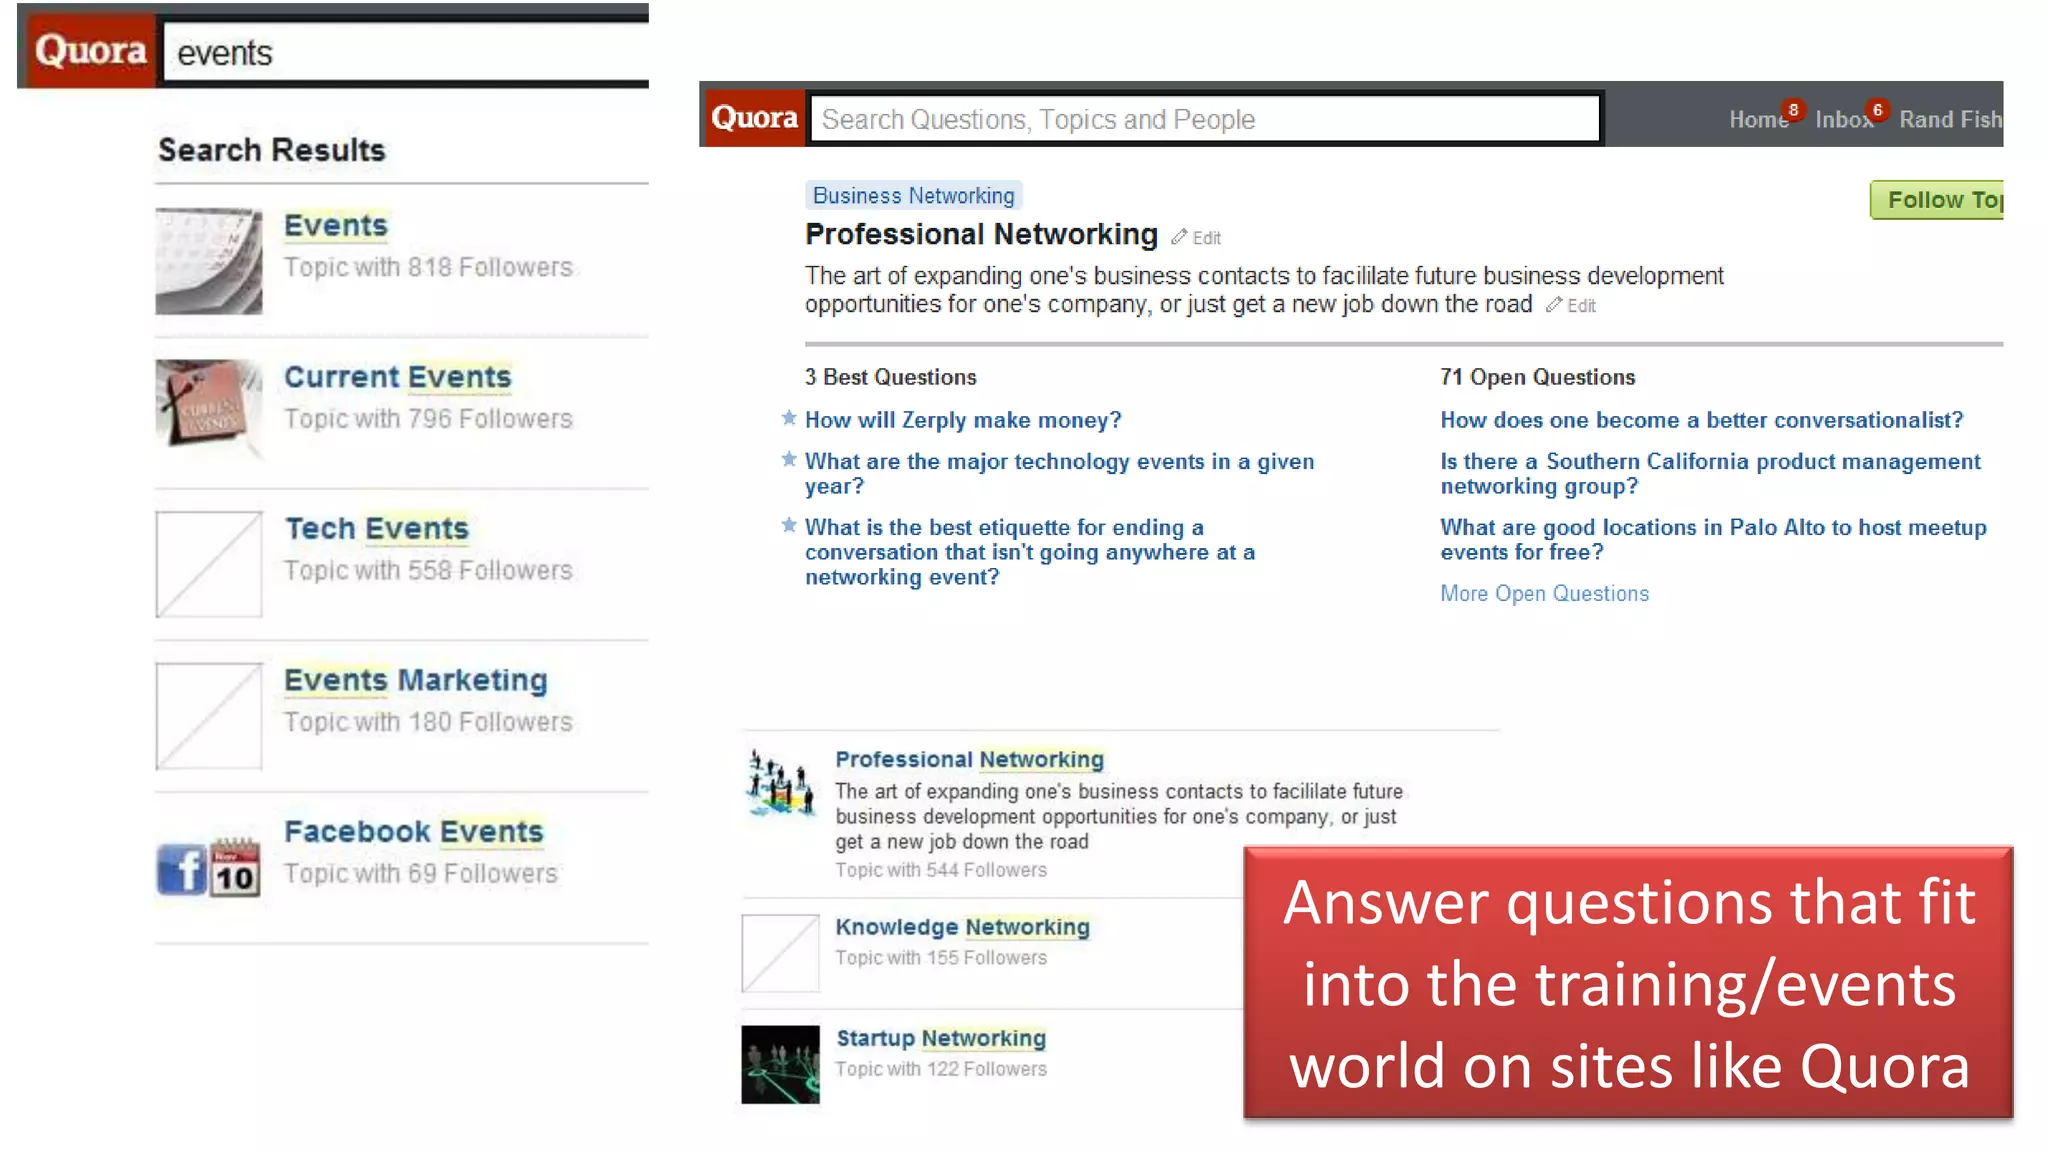Open the Events topic thumbnail with calendar
The image size is (2048, 1152).
209,261
